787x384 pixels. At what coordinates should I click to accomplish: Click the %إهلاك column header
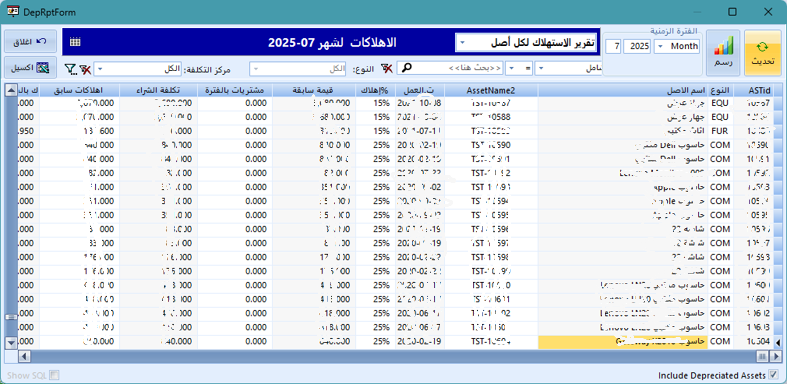pos(375,90)
